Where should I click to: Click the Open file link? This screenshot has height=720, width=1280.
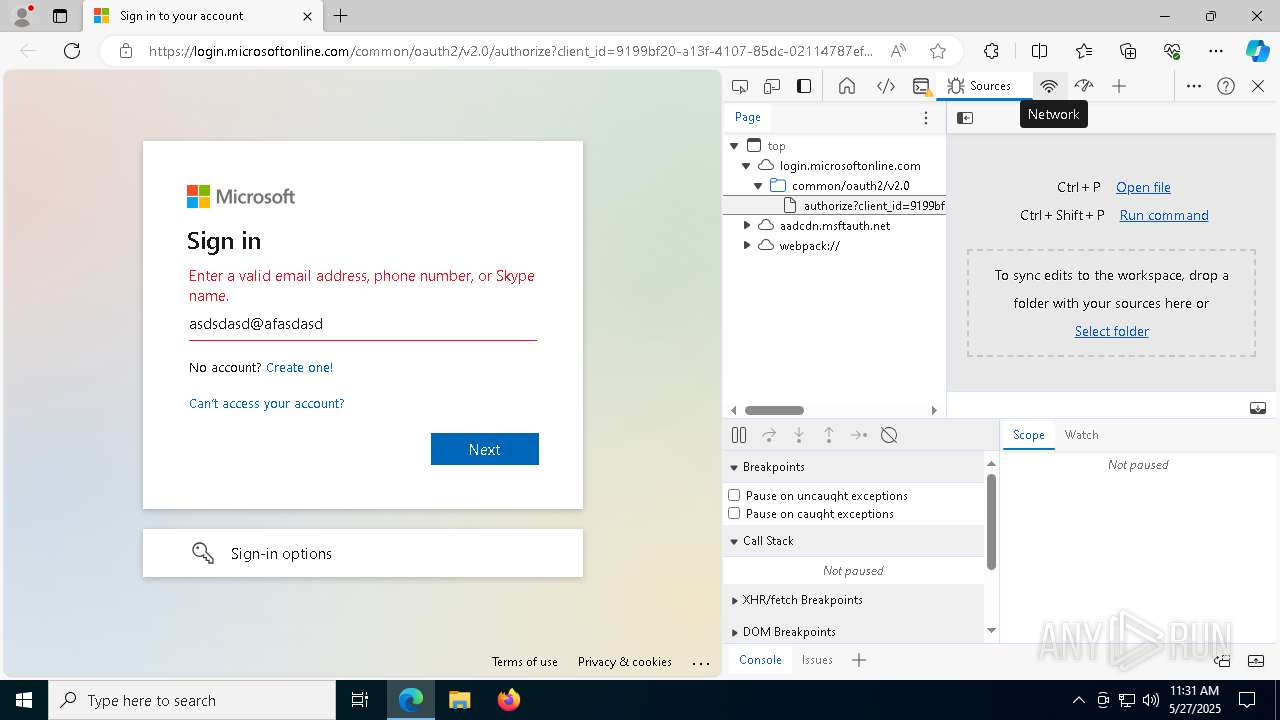(1143, 187)
